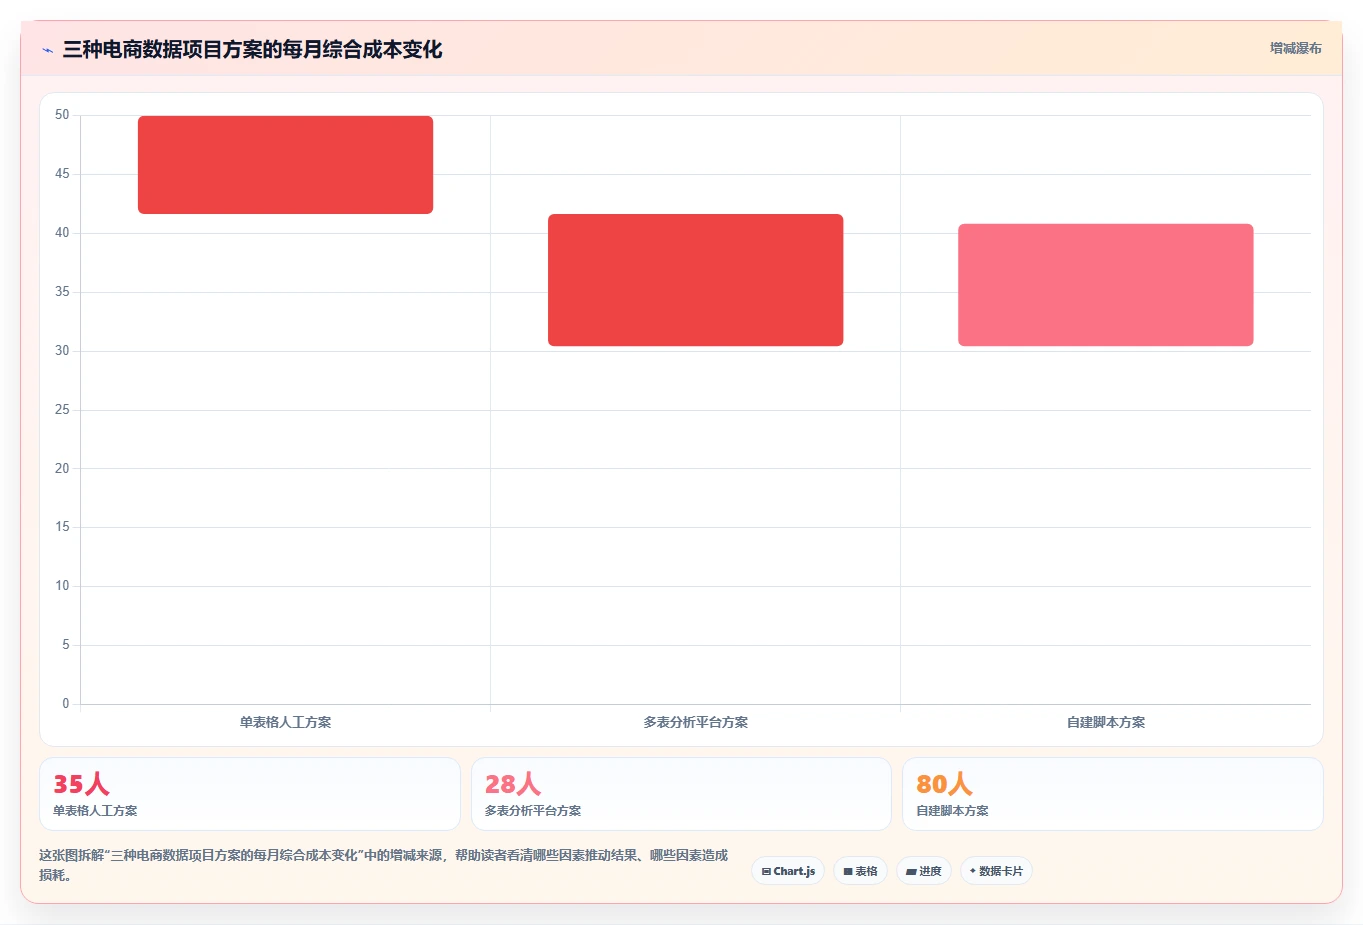
Task: Click the x-axis label 单表格人工方案
Action: click(x=285, y=722)
